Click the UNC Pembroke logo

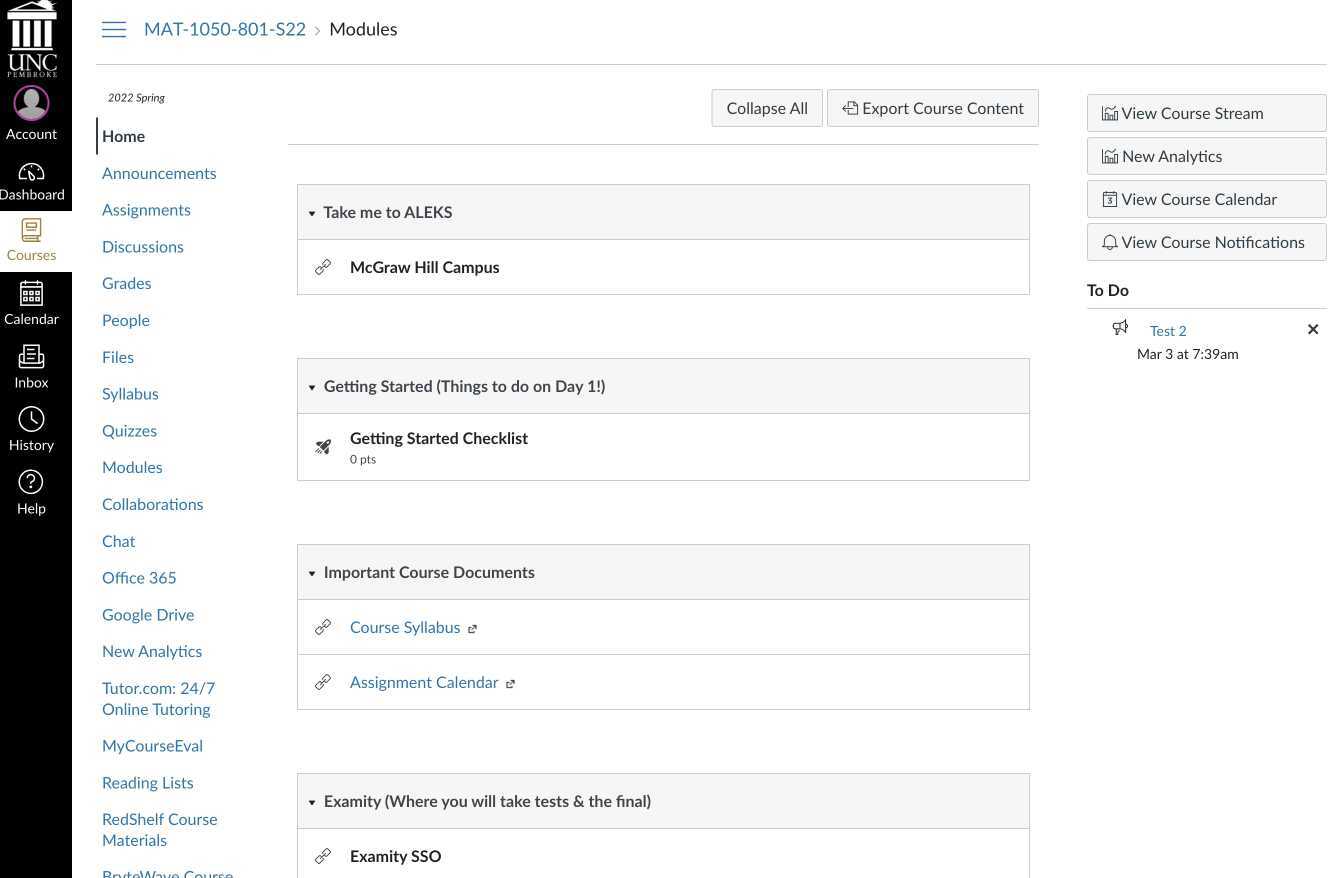click(x=33, y=38)
